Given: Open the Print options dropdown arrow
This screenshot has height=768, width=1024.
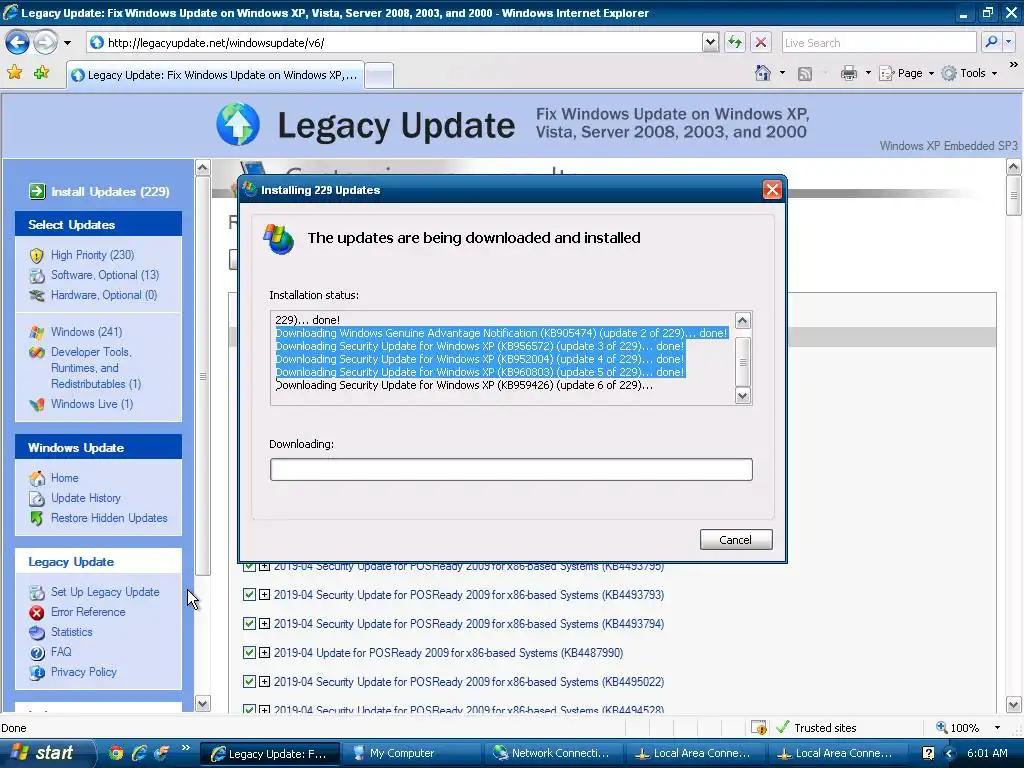Looking at the screenshot, I should (x=868, y=73).
